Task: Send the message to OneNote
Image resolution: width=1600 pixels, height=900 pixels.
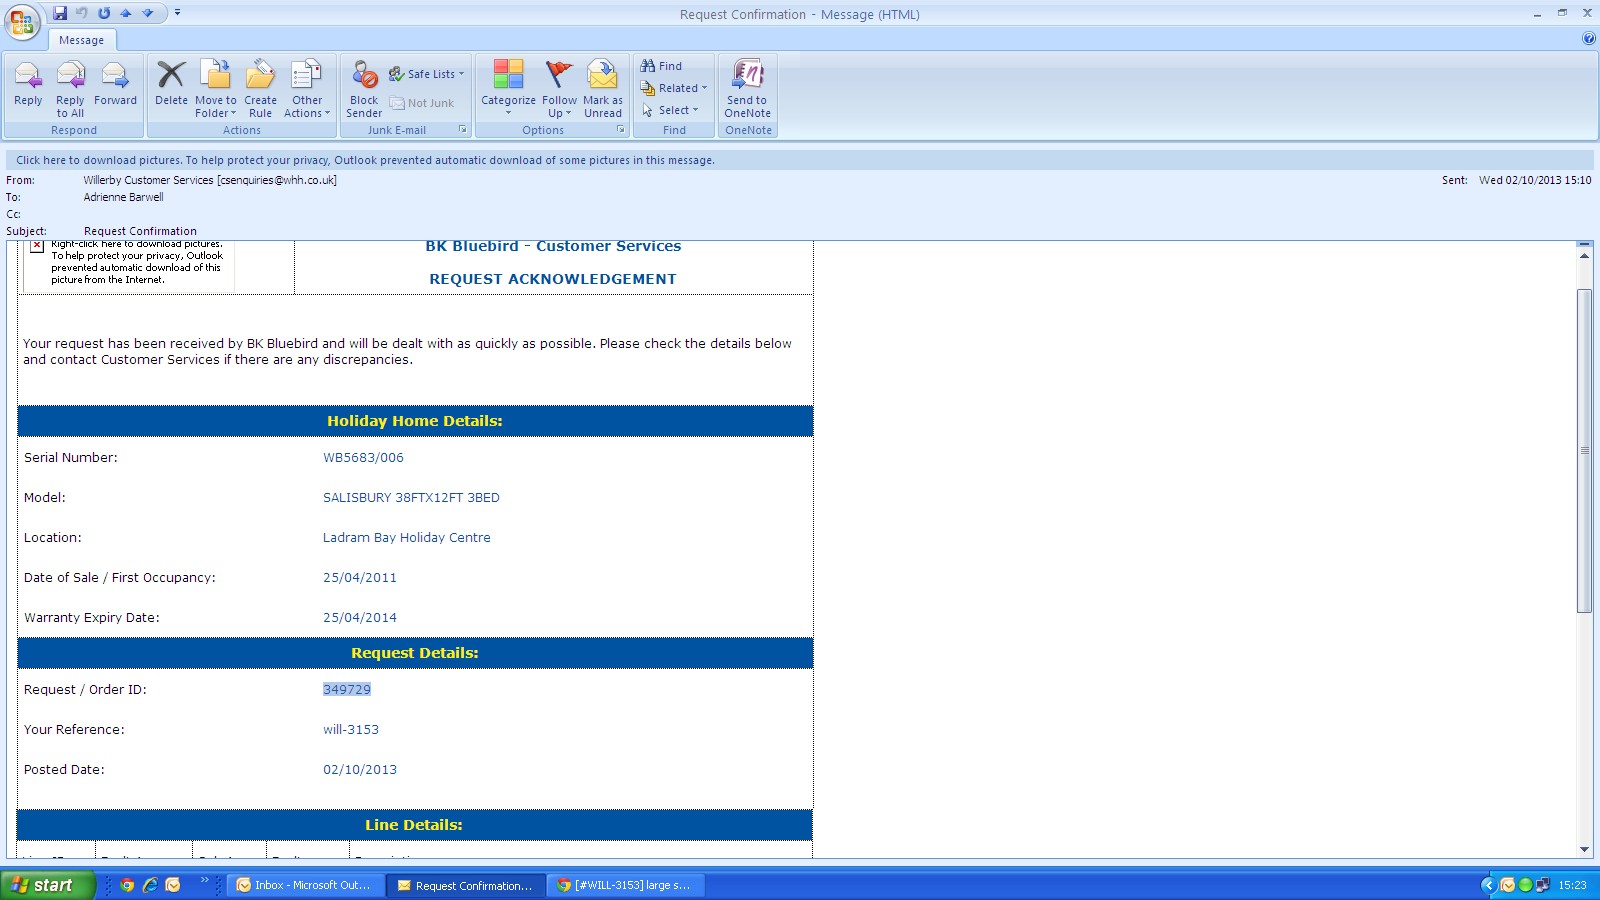Action: (x=748, y=89)
